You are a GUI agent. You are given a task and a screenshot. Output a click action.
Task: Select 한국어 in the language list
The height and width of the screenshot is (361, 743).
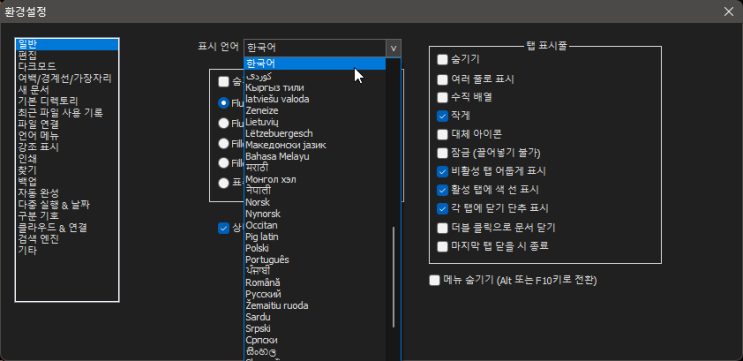[x=315, y=63]
